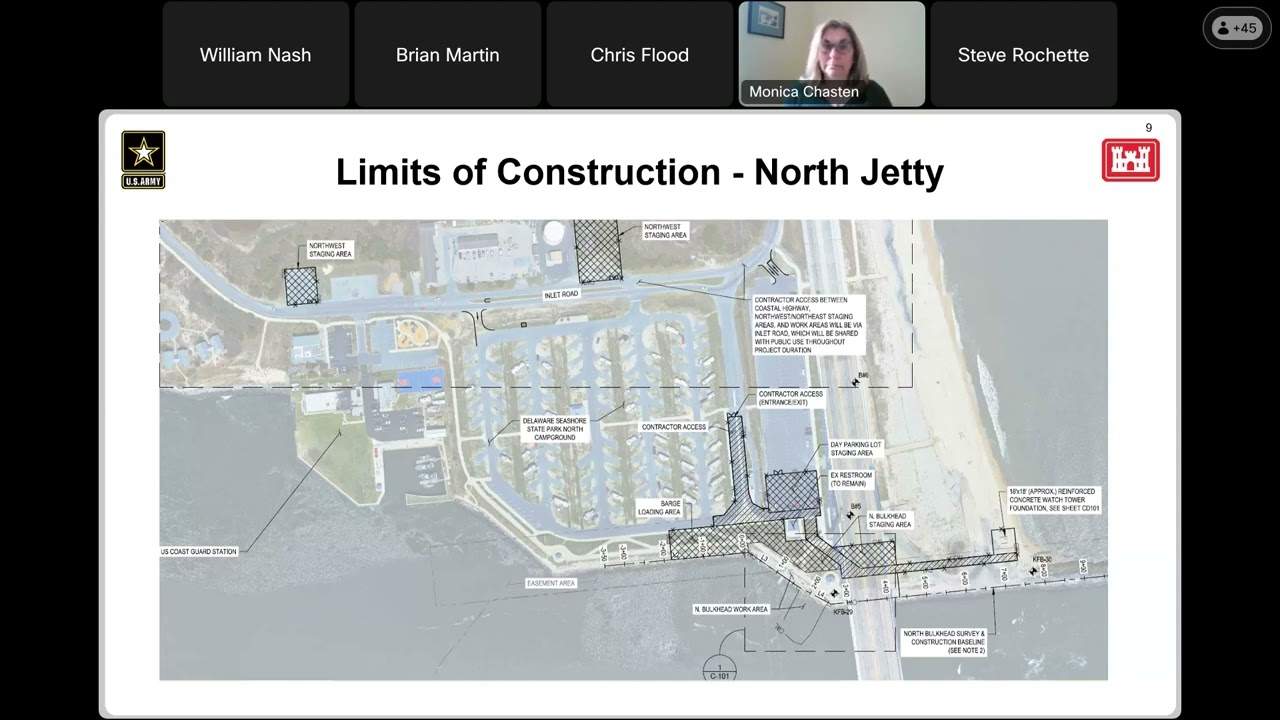Click the U.S. Army star logo
Screen dimensions: 1280x720
tap(143, 160)
